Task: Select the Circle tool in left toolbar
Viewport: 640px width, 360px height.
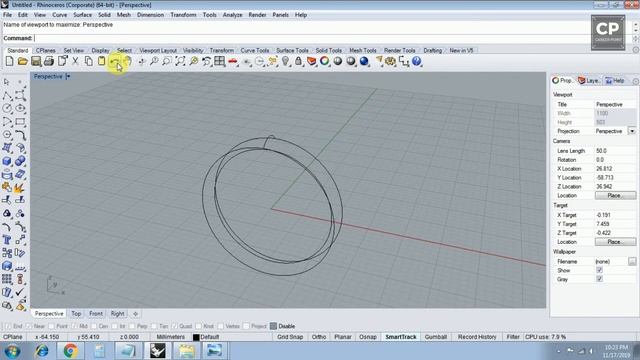Action: (7, 109)
